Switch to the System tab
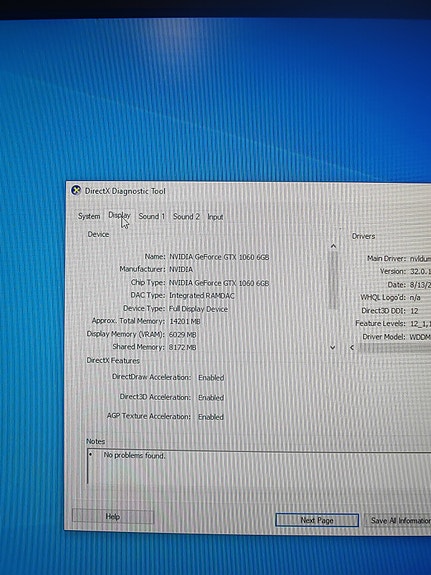This screenshot has width=431, height=575. 89,216
